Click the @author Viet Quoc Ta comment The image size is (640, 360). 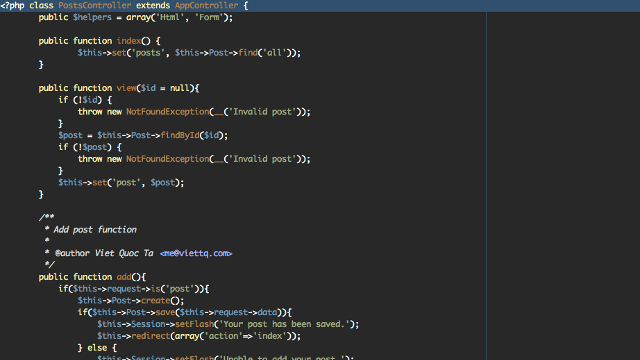pyautogui.click(x=104, y=253)
